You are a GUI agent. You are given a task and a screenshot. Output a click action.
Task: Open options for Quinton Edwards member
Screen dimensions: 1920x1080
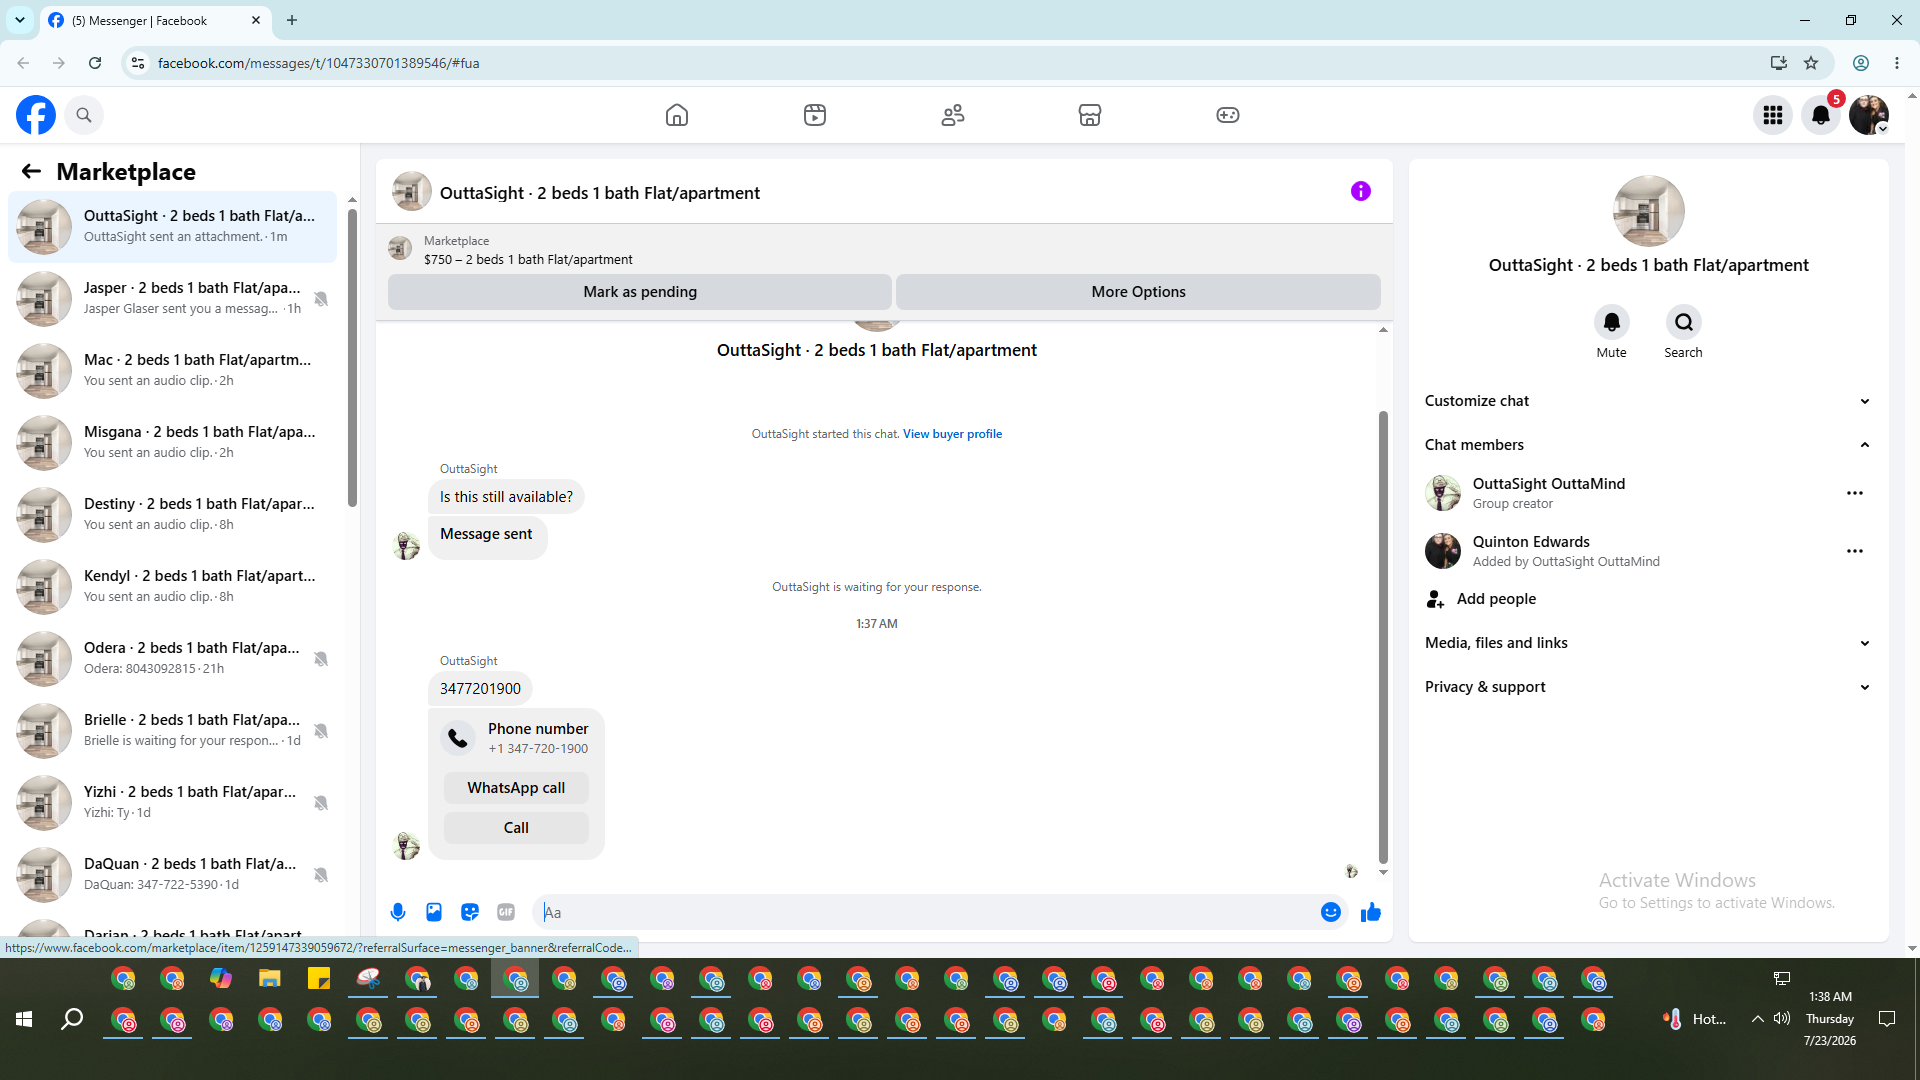(x=1855, y=551)
